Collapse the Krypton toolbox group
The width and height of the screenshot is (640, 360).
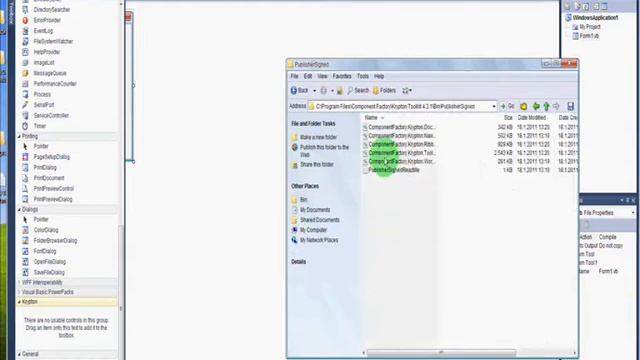19,302
